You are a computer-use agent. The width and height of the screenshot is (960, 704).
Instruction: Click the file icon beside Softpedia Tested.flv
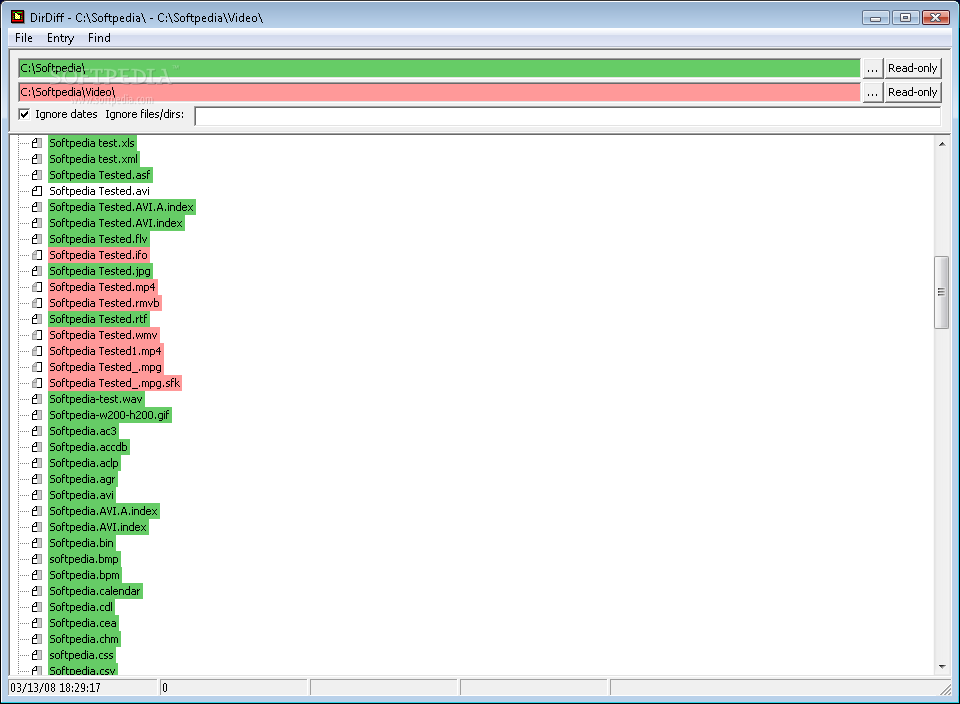[x=37, y=239]
